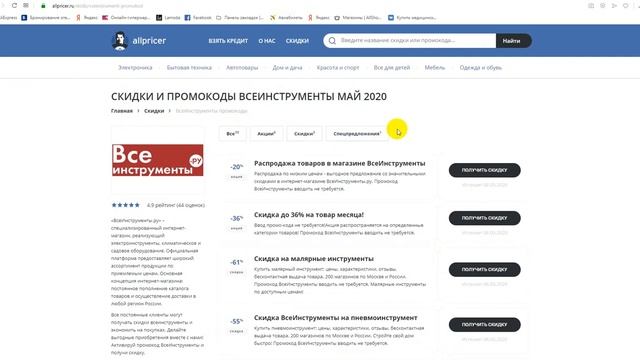Select the Одежда и обувь category
Screen dimensions: 640x360
click(x=480, y=68)
